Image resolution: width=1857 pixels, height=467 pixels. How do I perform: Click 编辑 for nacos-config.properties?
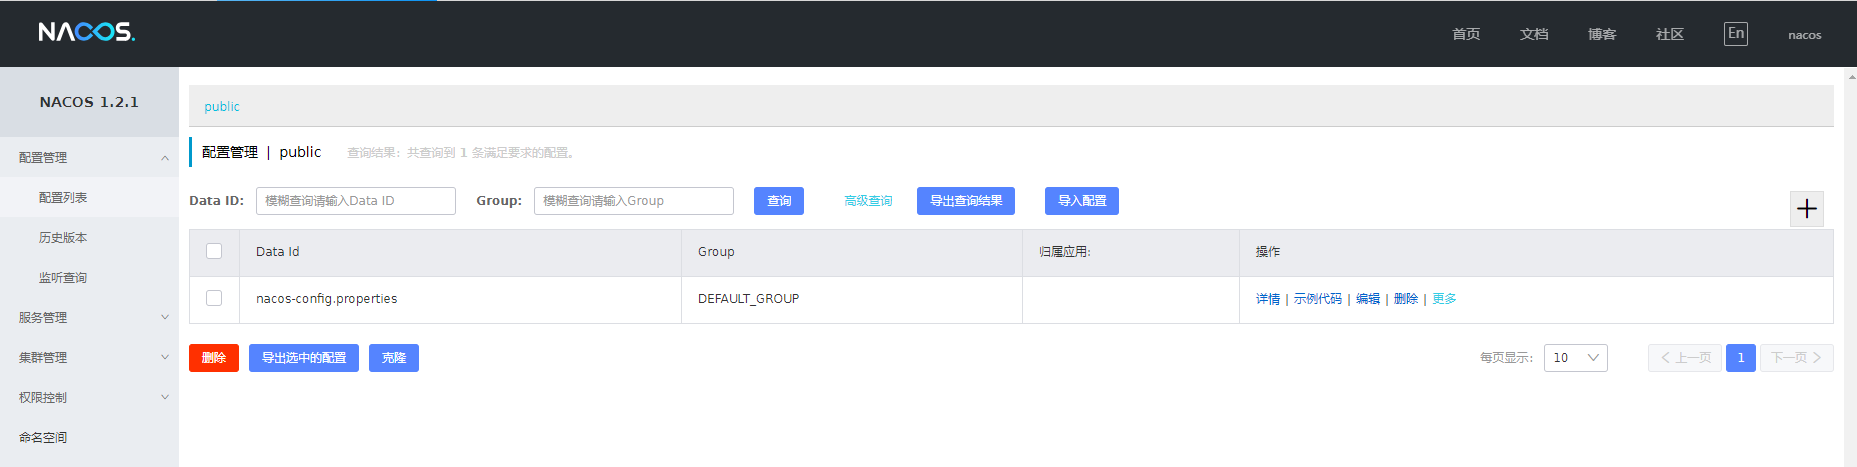coord(1368,299)
